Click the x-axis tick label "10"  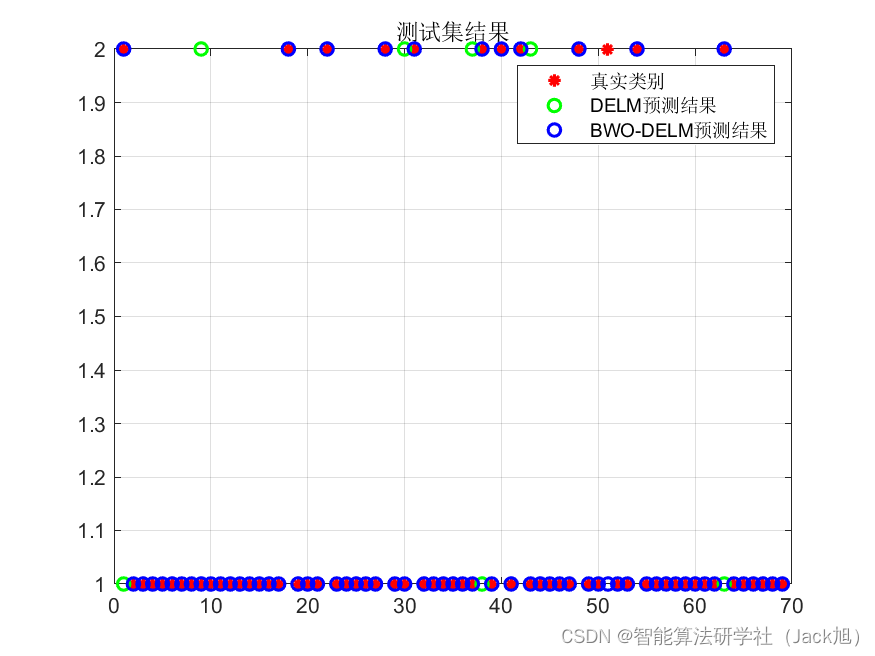click(210, 606)
